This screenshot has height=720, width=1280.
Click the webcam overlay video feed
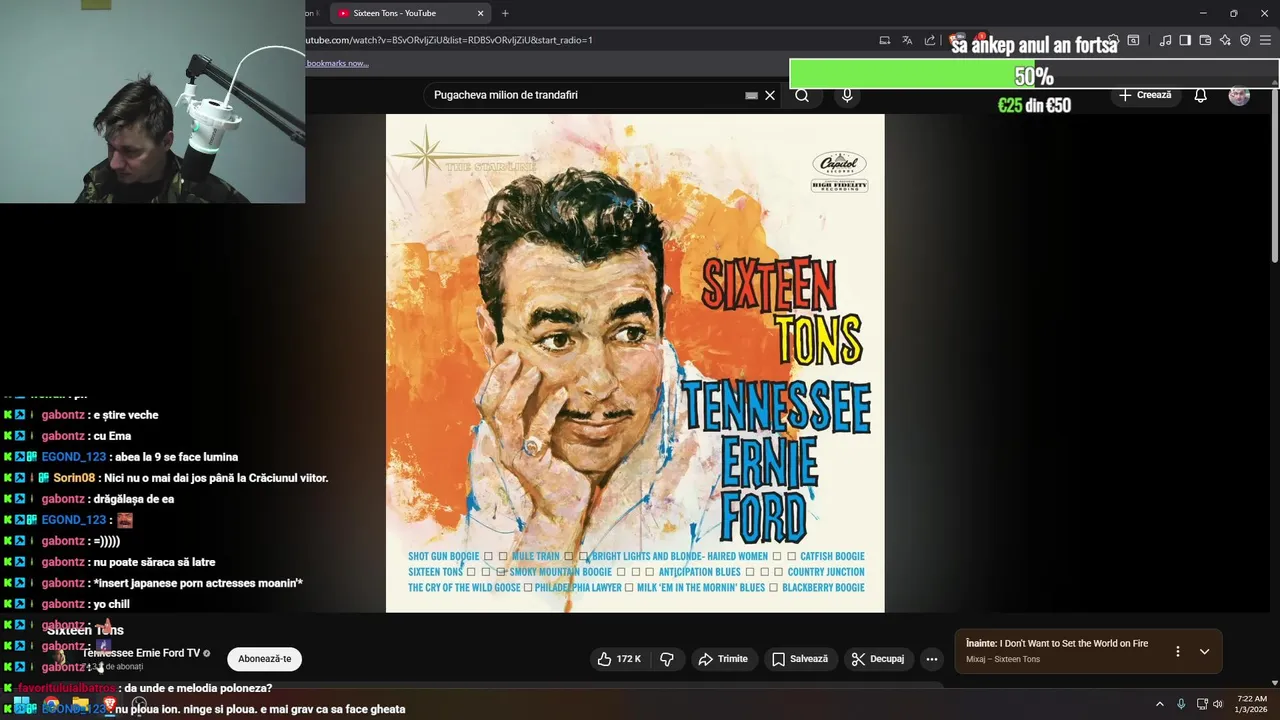pos(152,102)
